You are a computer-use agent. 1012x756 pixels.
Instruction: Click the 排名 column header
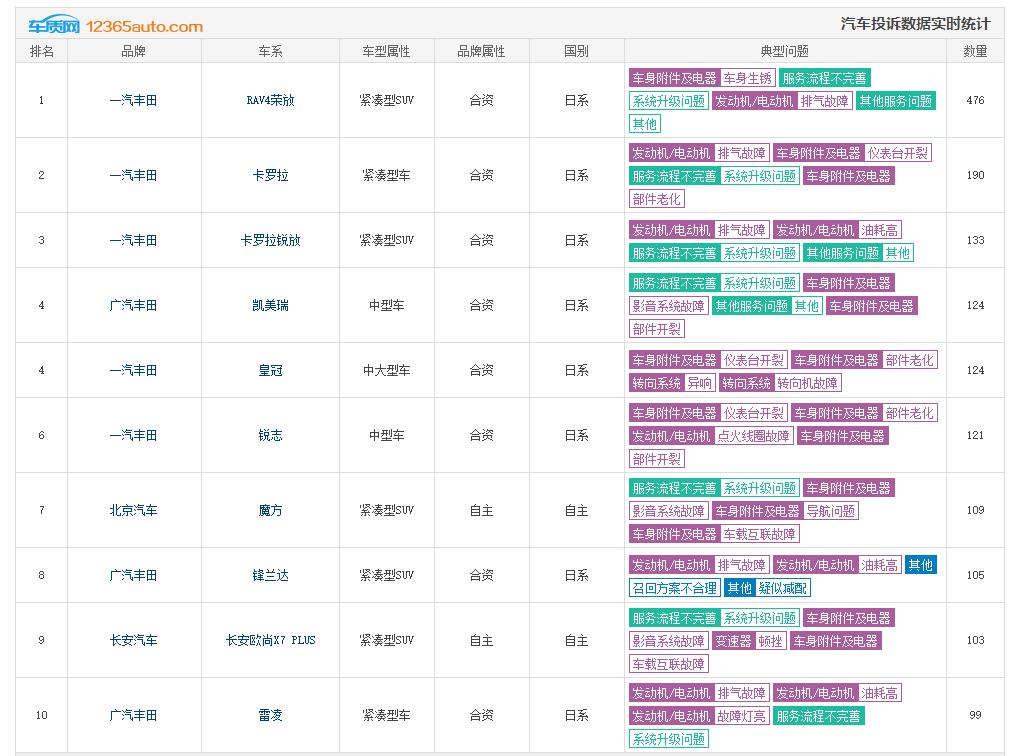tap(41, 51)
